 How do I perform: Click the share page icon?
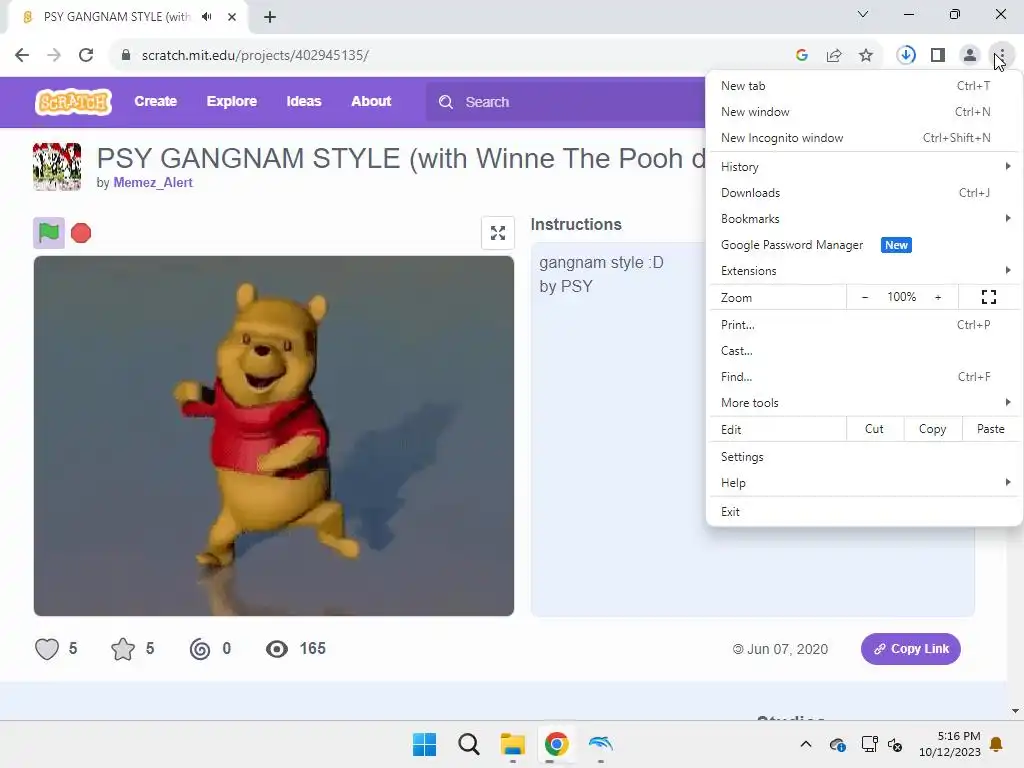[834, 56]
